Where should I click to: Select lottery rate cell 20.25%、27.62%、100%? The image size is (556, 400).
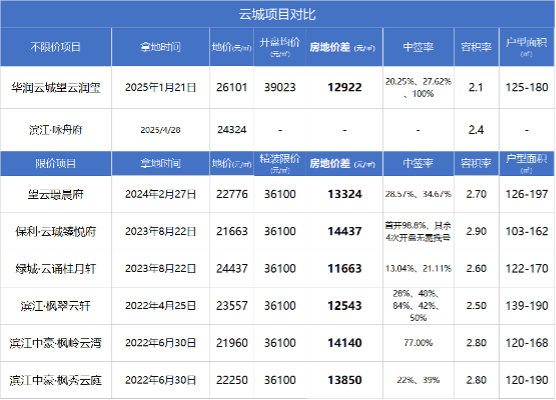[x=418, y=88]
